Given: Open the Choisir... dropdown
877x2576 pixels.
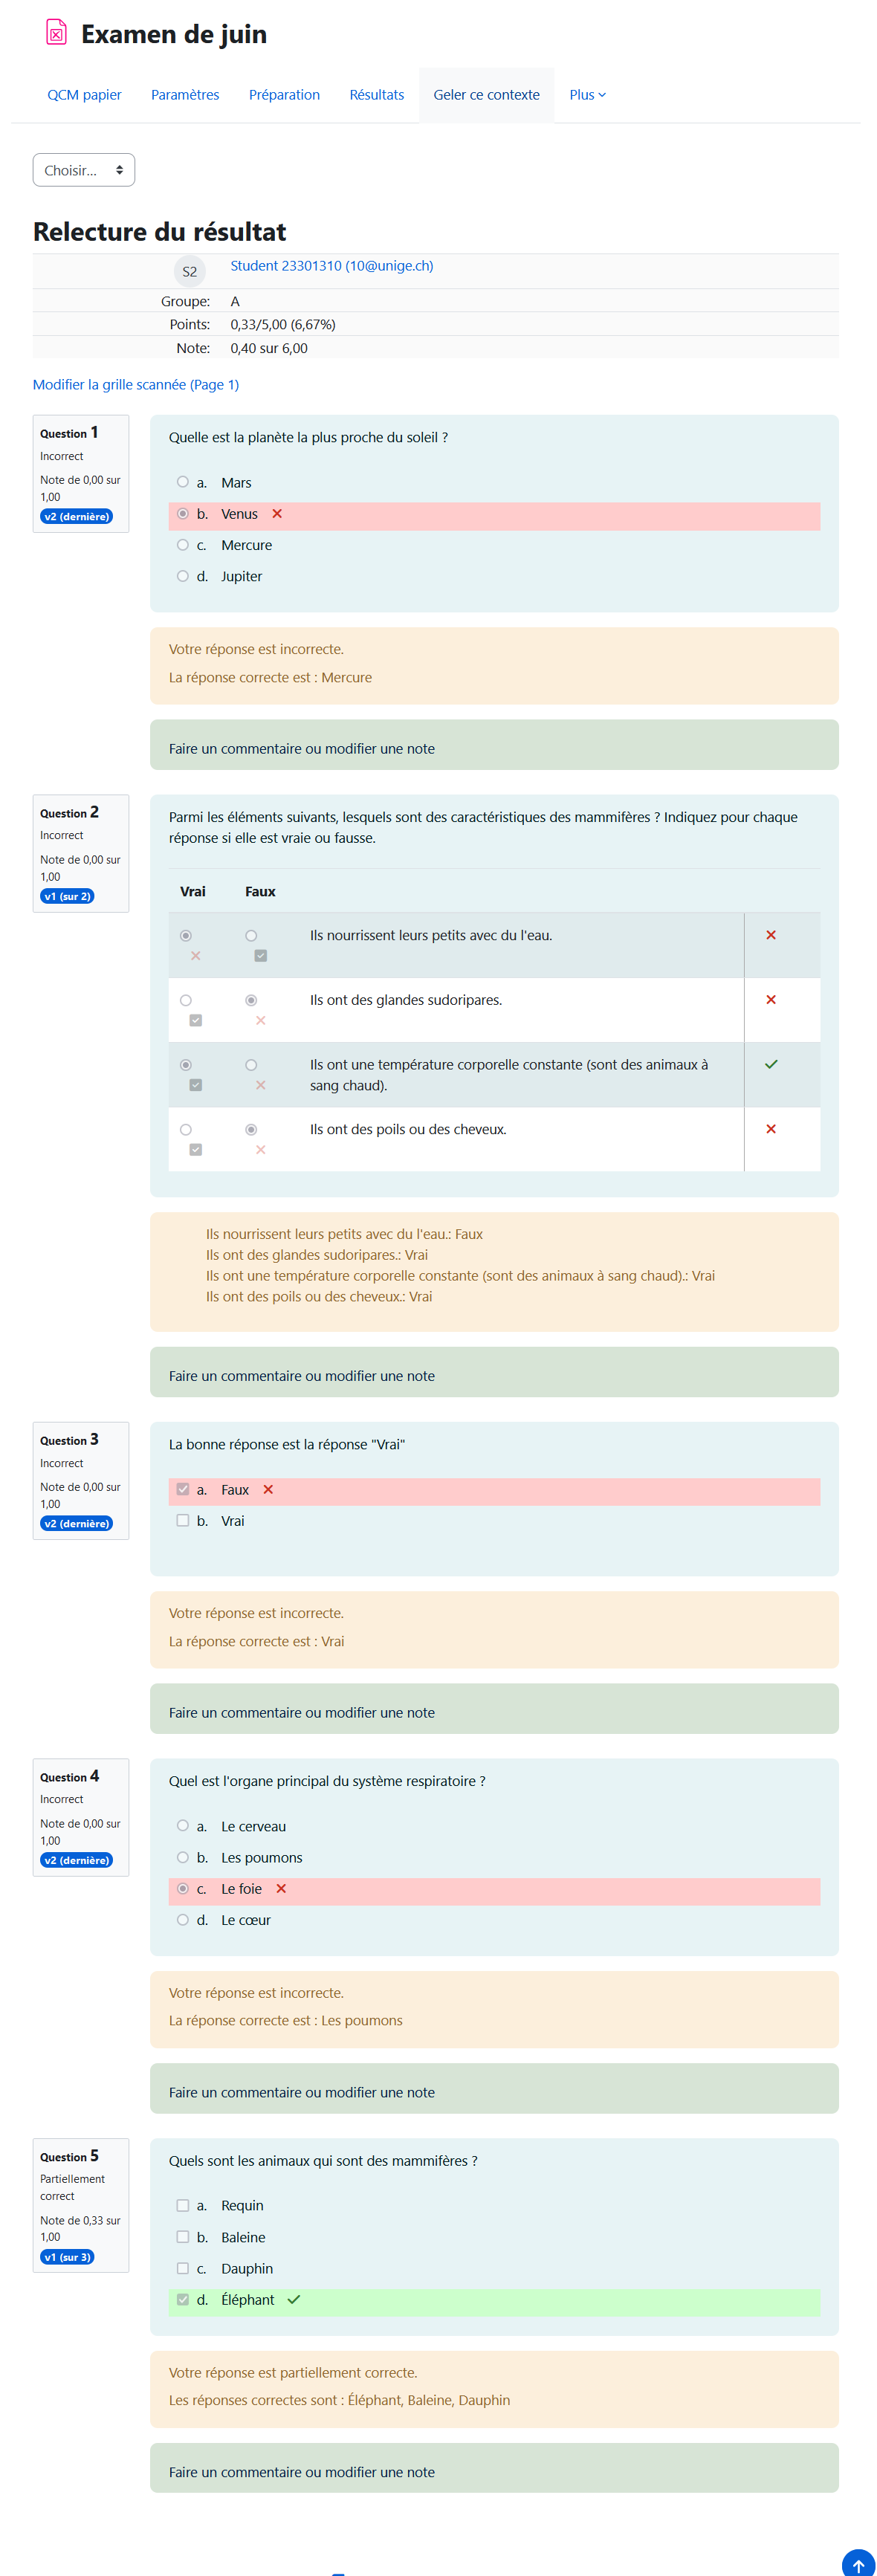Looking at the screenshot, I should 84,170.
